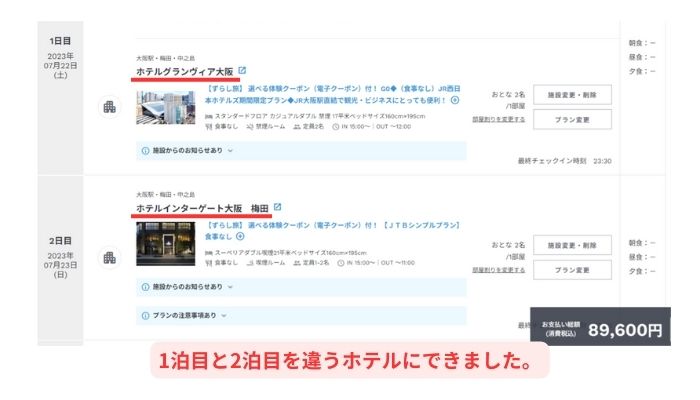The width and height of the screenshot is (700, 400).
Task: Select the 1日目 2023年07月22日 date cell
Action: pyautogui.click(x=60, y=98)
